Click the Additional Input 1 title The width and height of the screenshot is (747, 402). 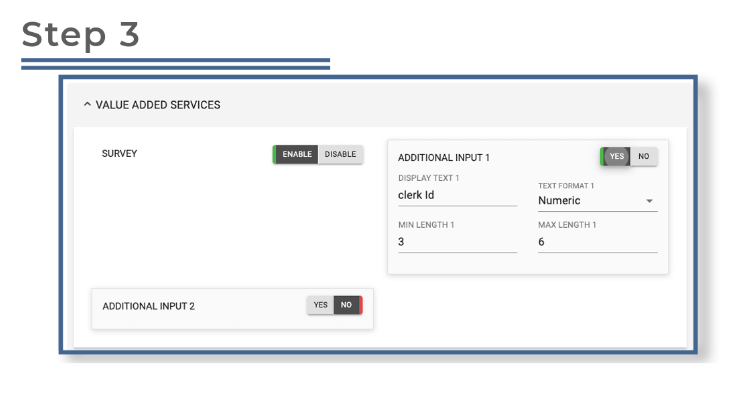443,158
